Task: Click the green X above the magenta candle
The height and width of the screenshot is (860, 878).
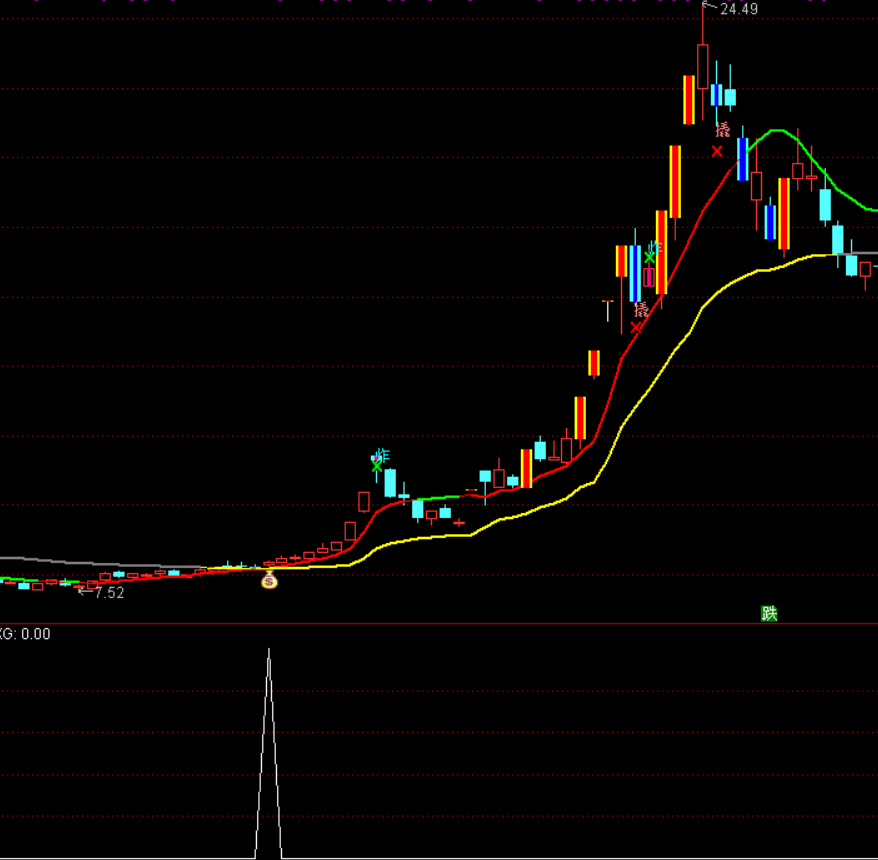Action: pos(649,258)
